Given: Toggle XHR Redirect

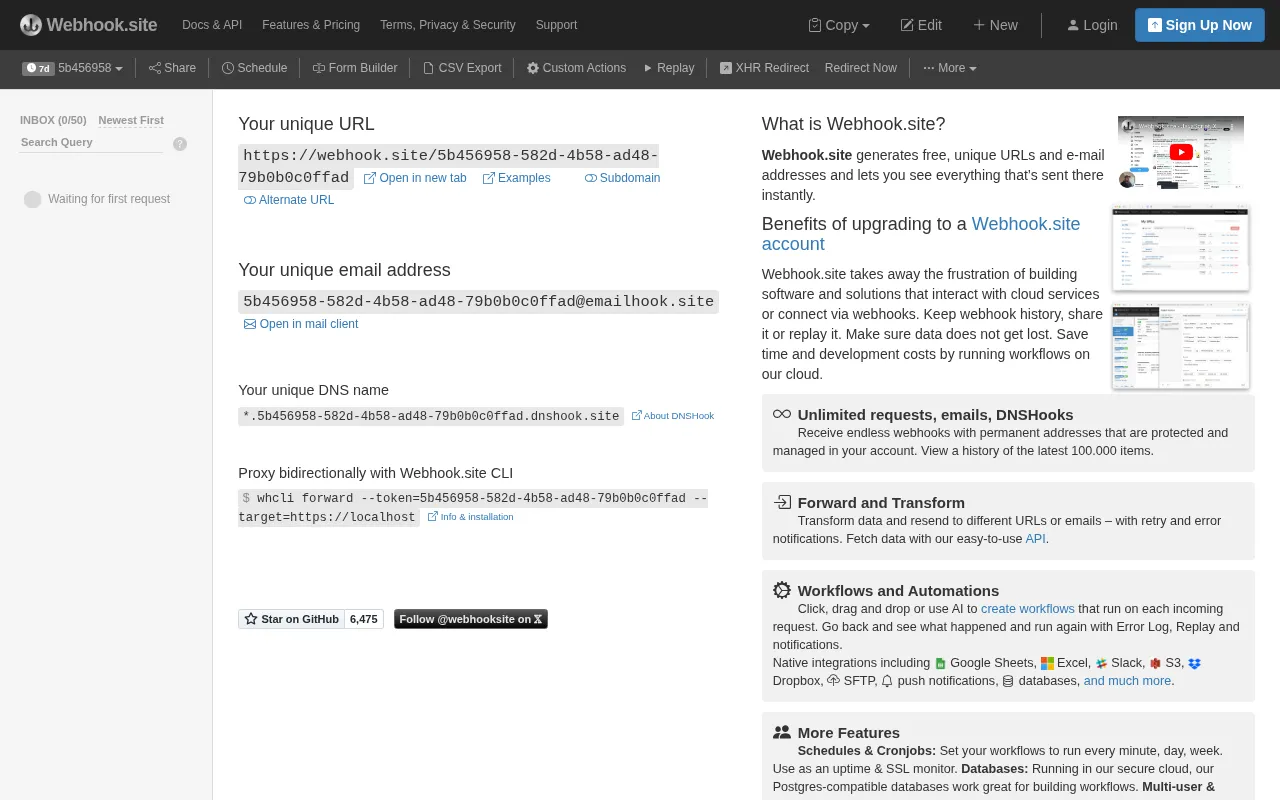Looking at the screenshot, I should (764, 68).
